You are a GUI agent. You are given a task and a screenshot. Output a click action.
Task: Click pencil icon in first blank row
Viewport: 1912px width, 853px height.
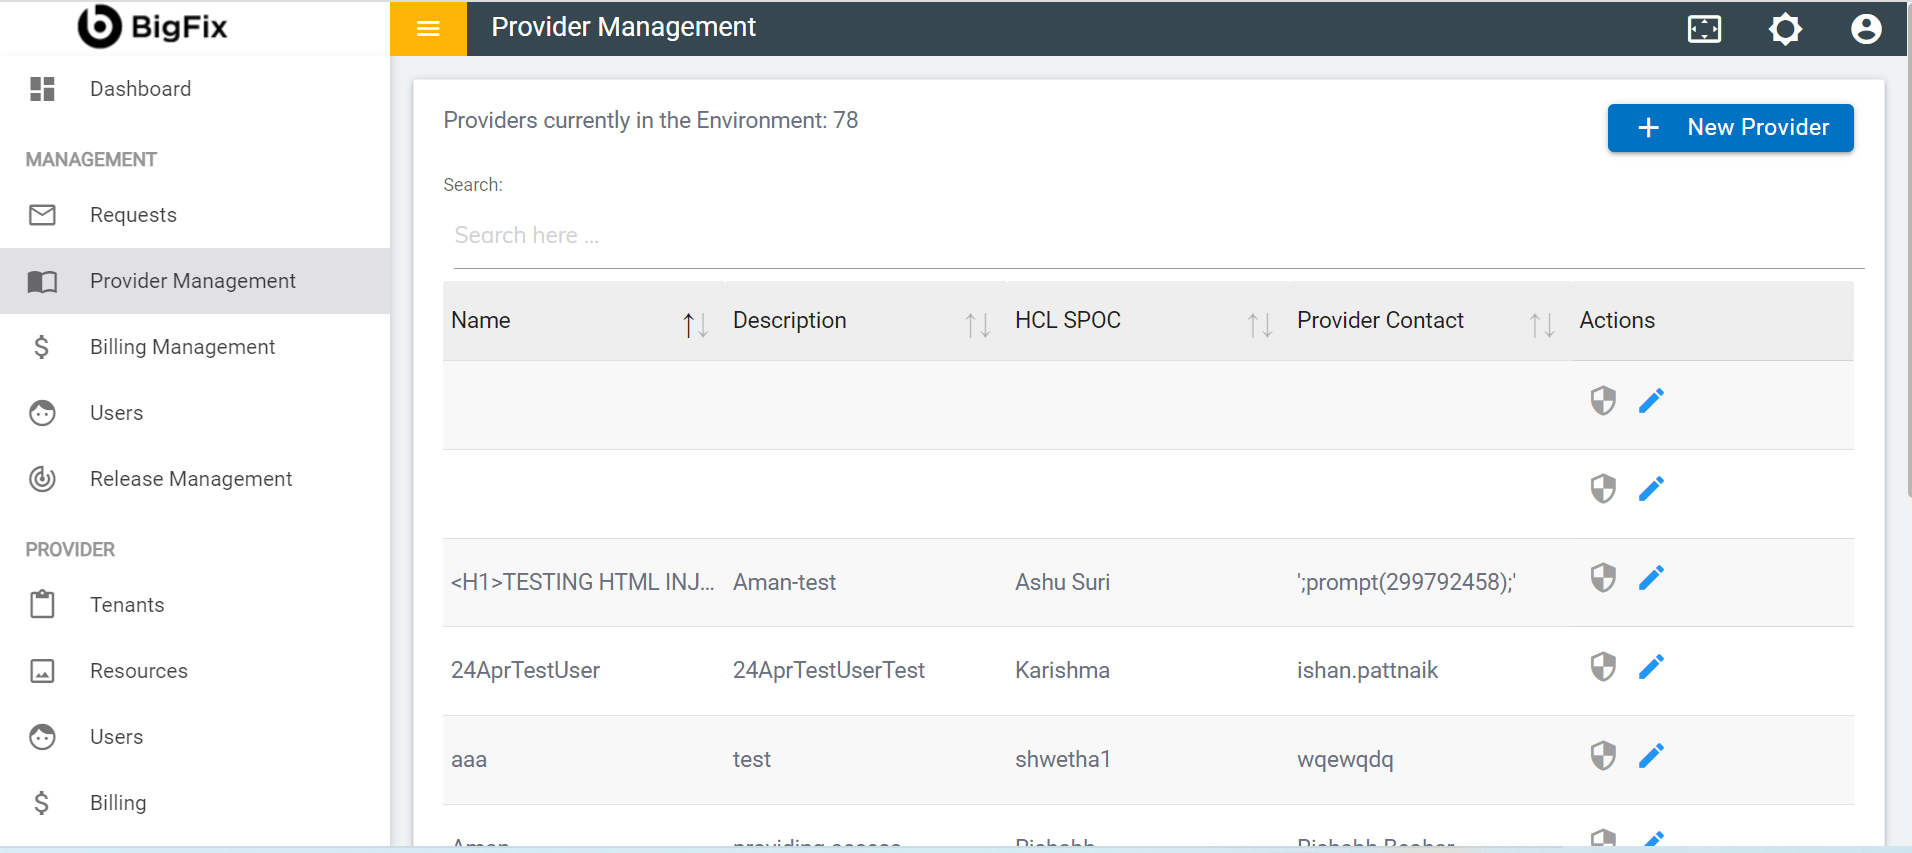pos(1651,401)
